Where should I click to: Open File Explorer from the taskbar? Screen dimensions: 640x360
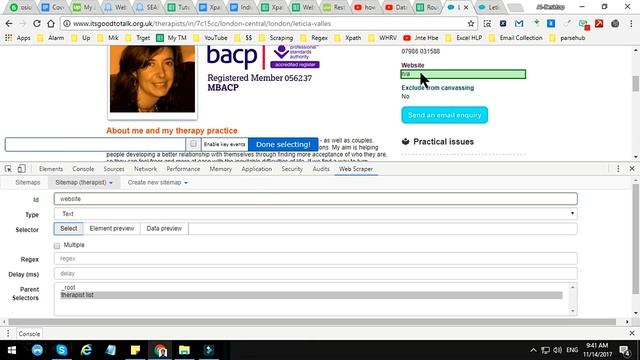point(184,350)
